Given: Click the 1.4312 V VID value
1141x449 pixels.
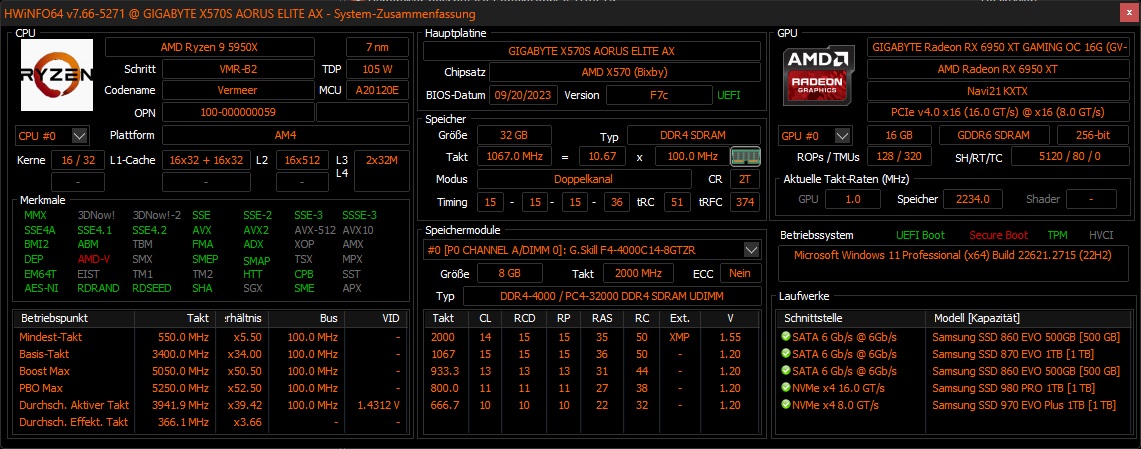Looking at the screenshot, I should [x=378, y=405].
